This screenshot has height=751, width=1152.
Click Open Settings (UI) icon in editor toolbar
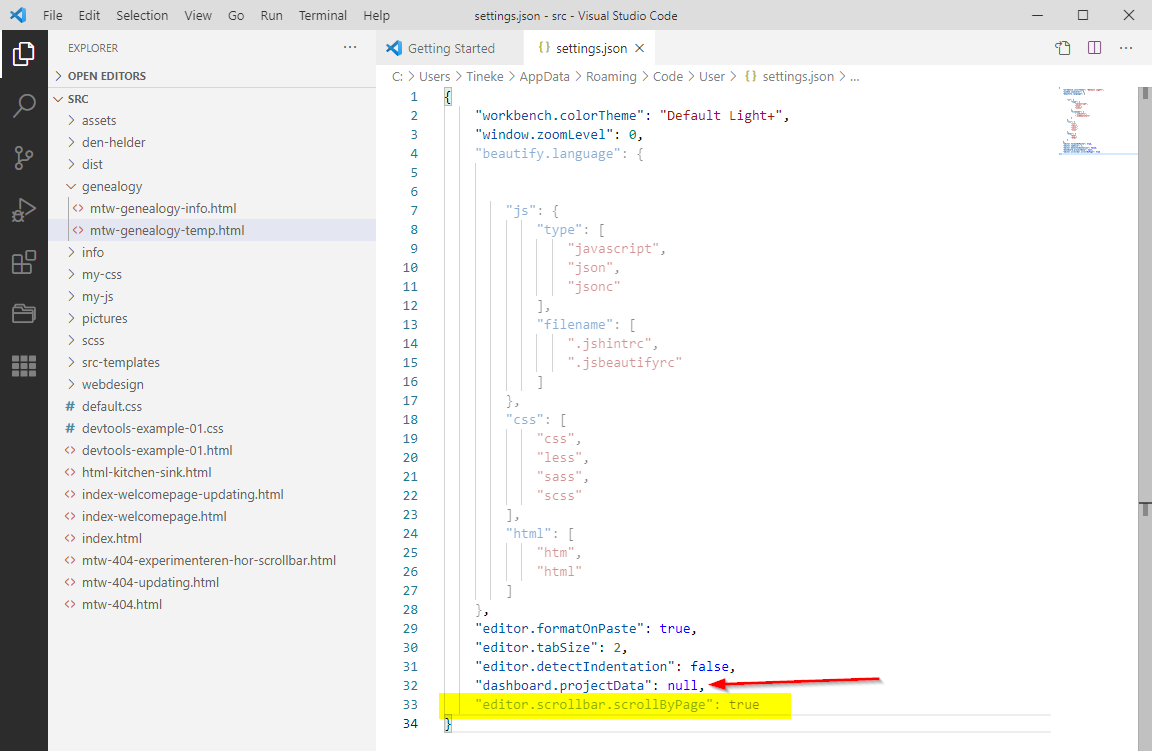(x=1062, y=48)
